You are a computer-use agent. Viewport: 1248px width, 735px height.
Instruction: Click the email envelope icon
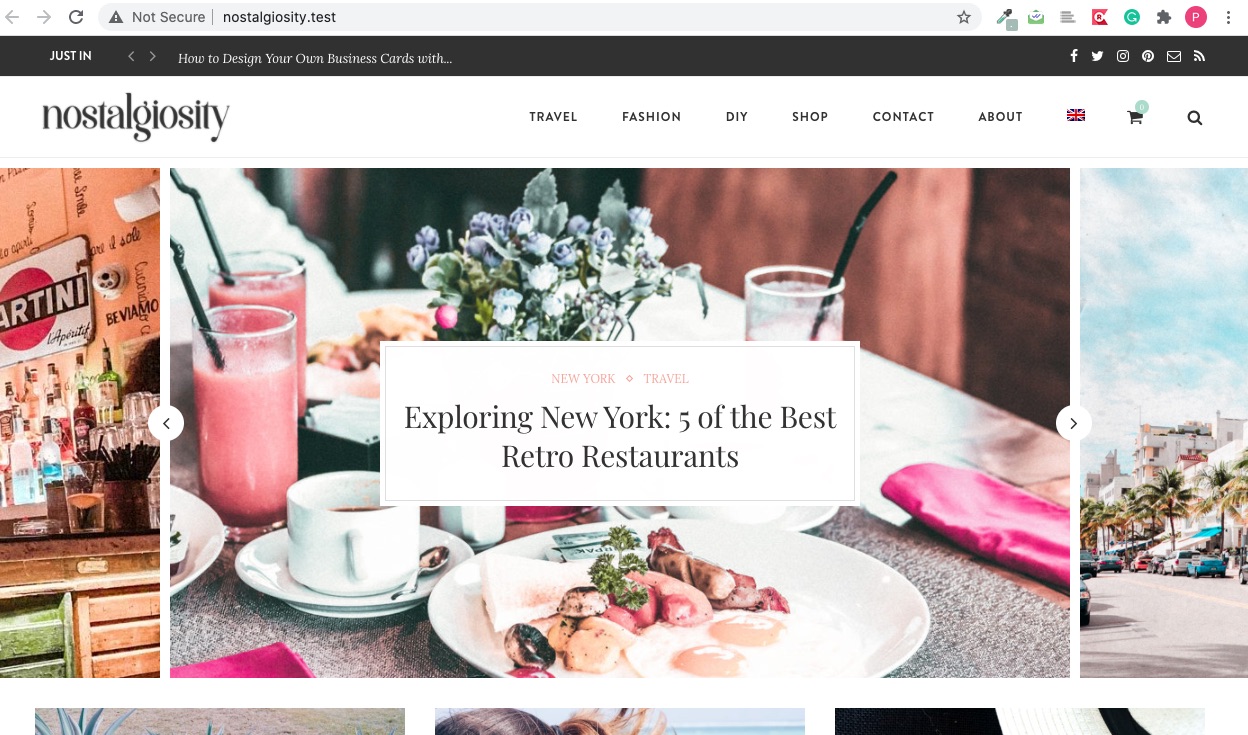coord(1174,57)
